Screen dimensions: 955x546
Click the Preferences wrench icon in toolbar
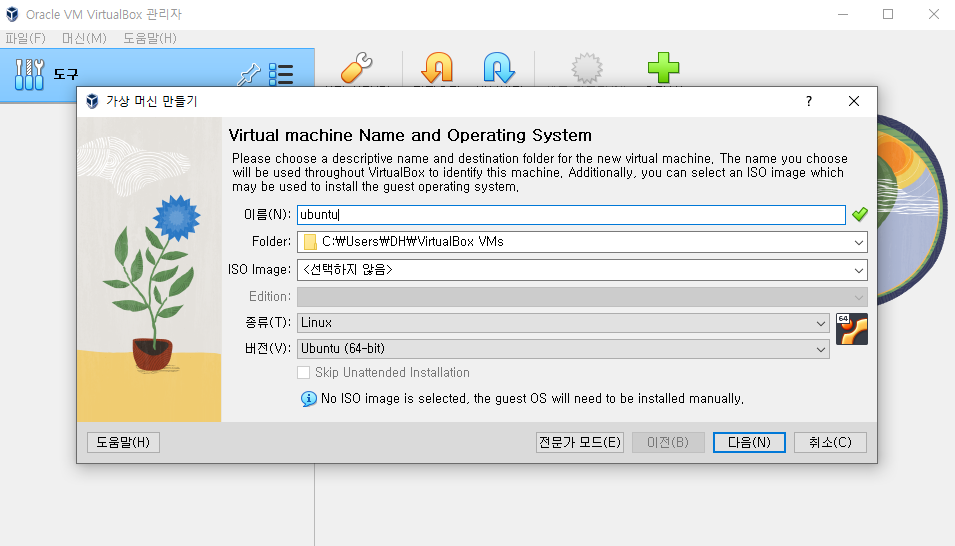point(357,68)
